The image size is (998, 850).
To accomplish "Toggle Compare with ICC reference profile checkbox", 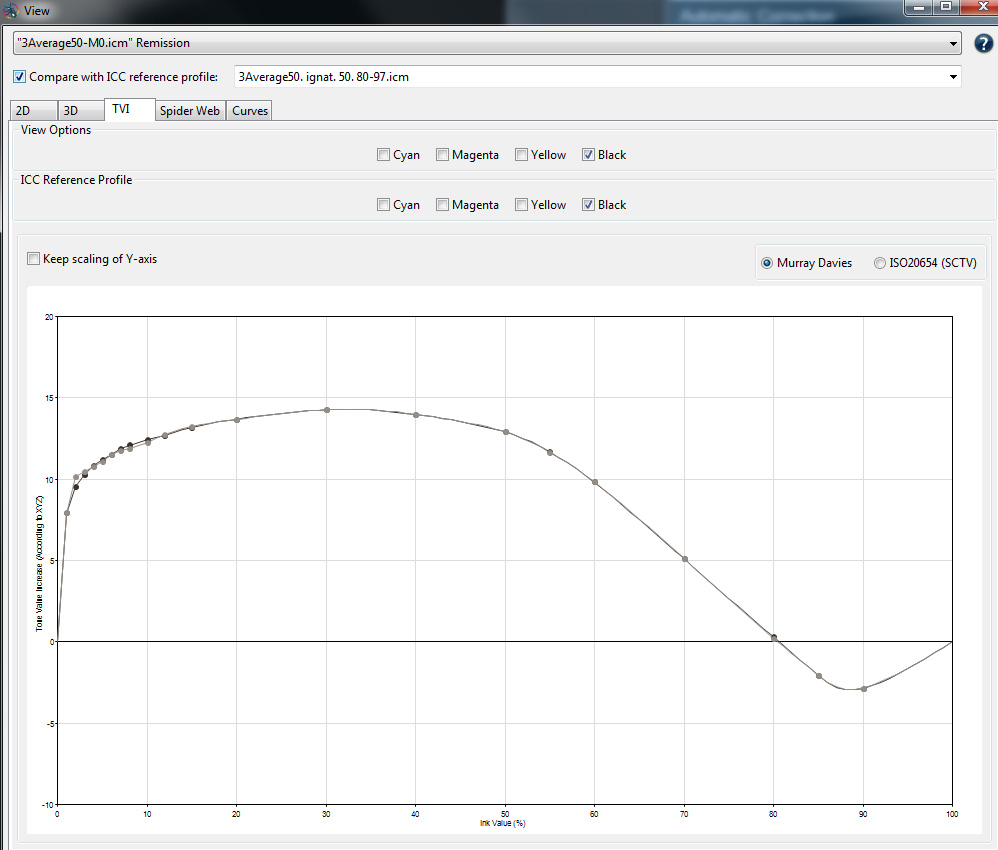I will click(x=20, y=76).
